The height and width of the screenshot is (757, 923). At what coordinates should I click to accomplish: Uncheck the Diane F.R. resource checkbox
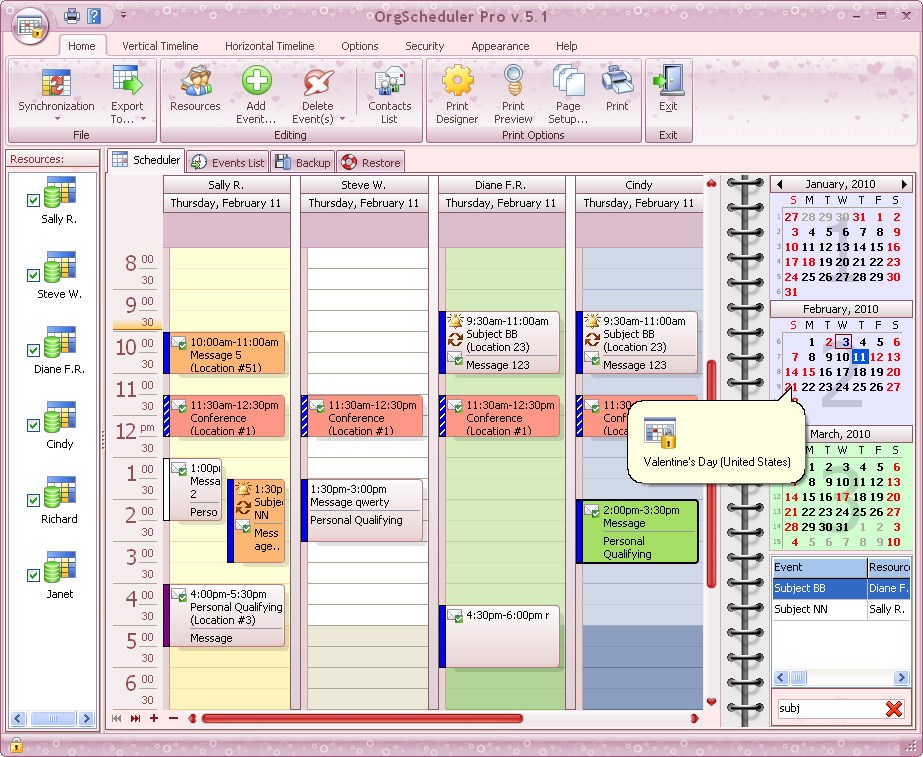[x=33, y=350]
